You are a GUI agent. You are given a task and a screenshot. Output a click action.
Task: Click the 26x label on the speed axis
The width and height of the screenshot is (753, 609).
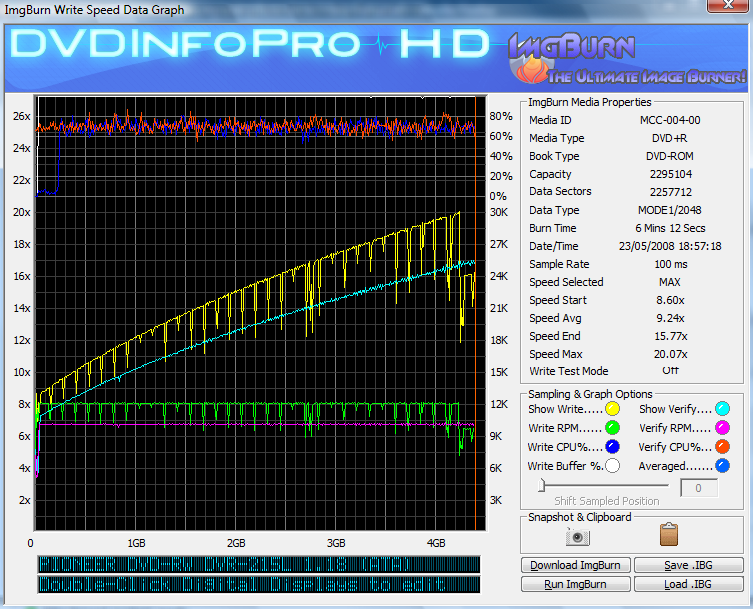point(22,116)
